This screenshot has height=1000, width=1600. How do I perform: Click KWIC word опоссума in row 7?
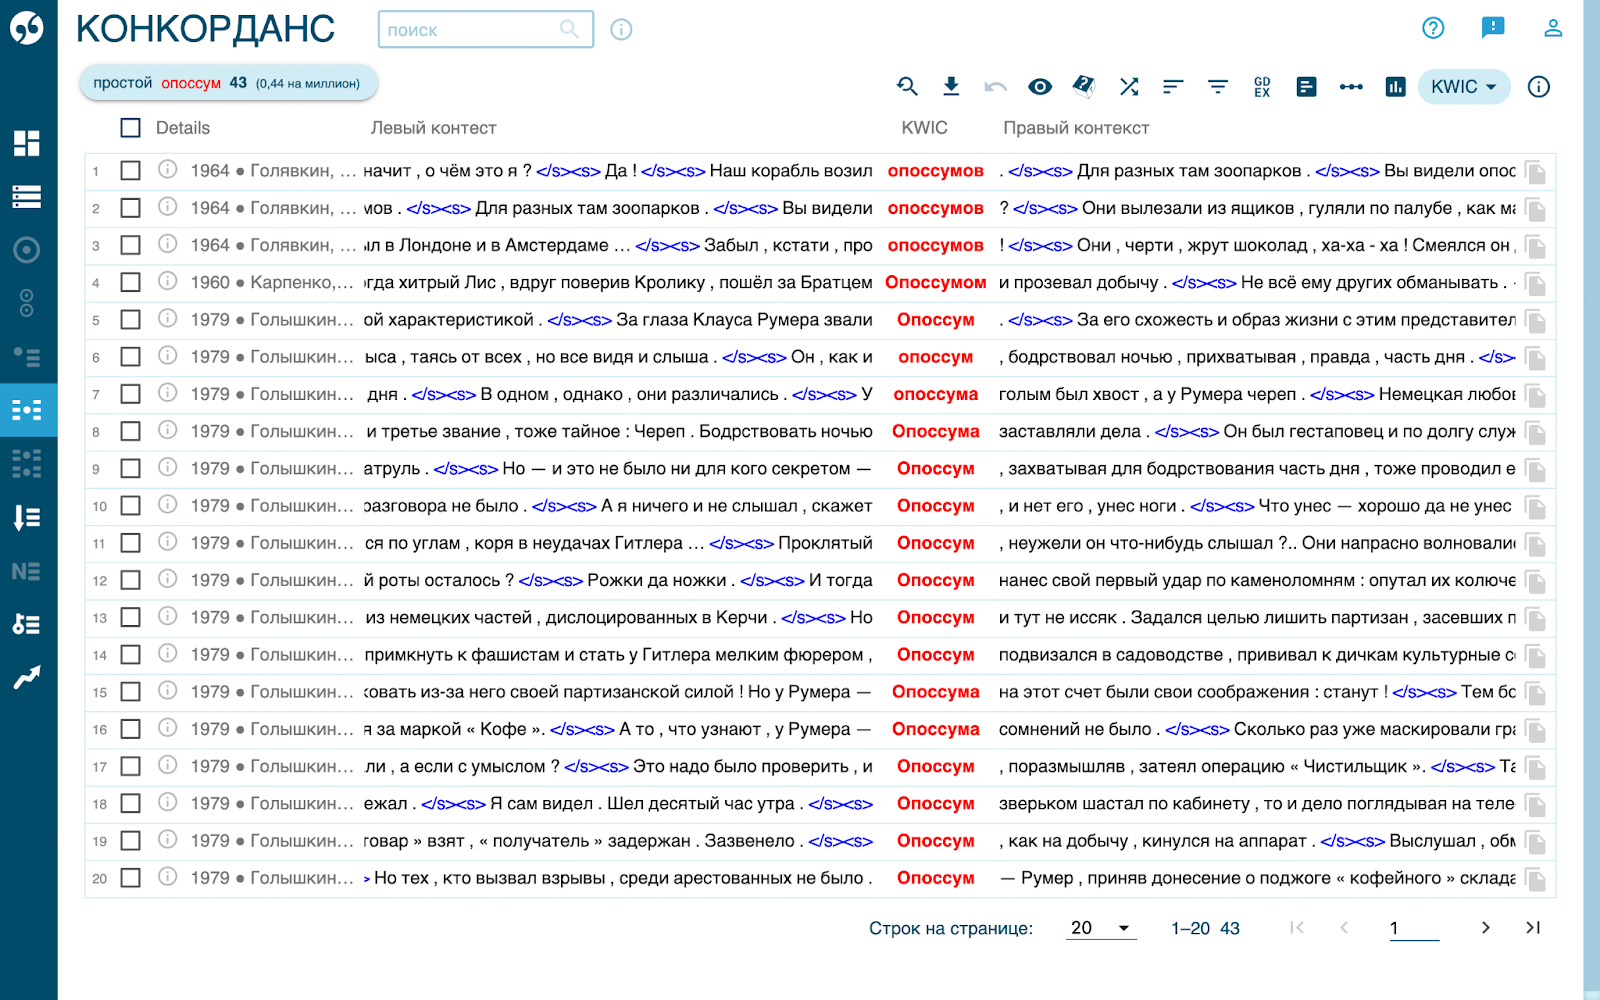(936, 394)
